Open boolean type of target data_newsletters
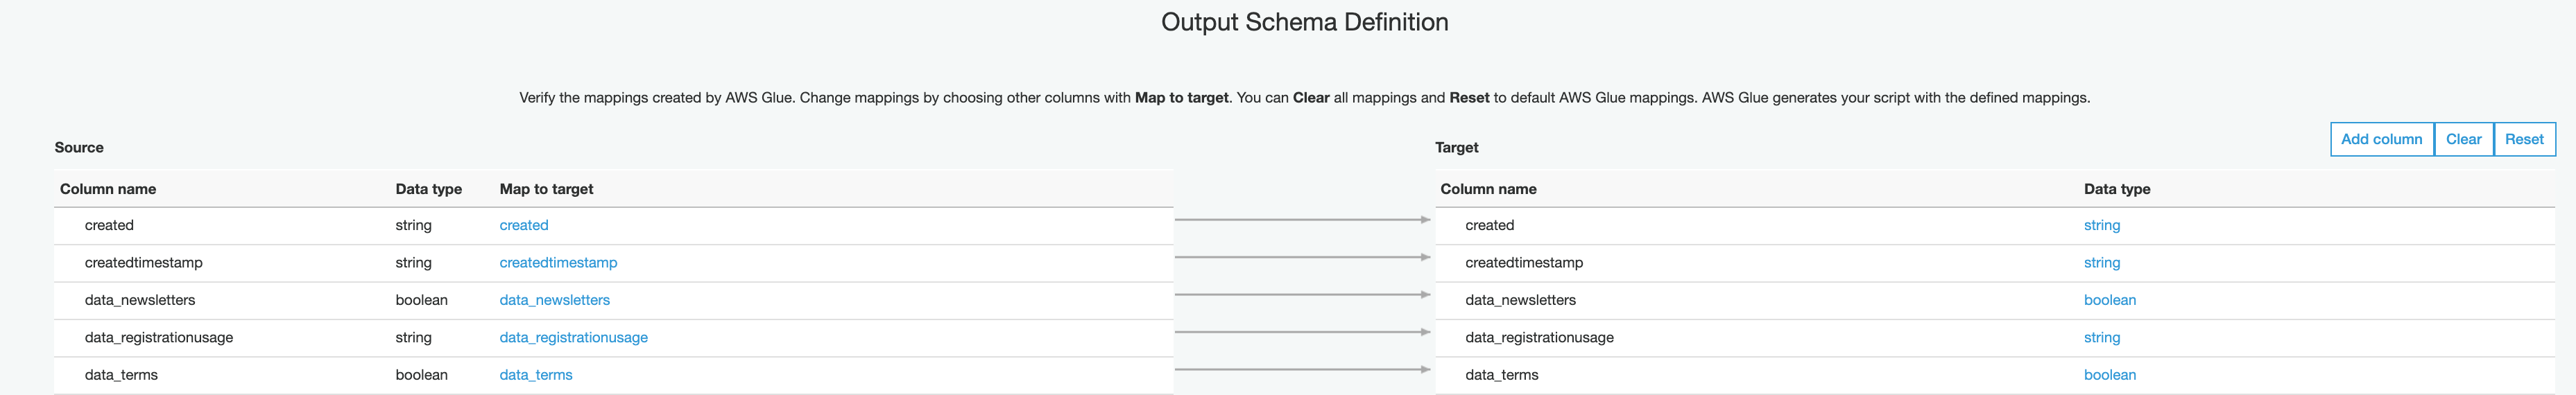 (x=2109, y=300)
